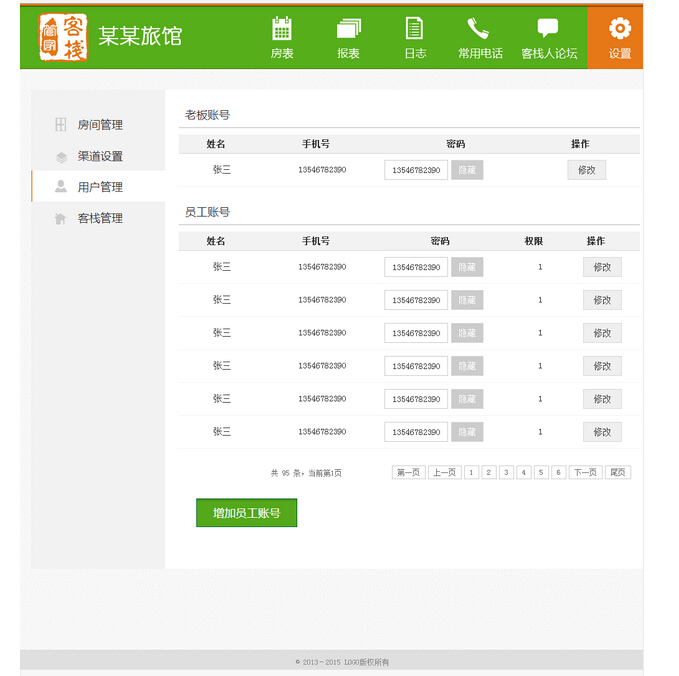Toggle 隐藏 on the last employee's password
The width and height of the screenshot is (679, 676).
coord(467,432)
